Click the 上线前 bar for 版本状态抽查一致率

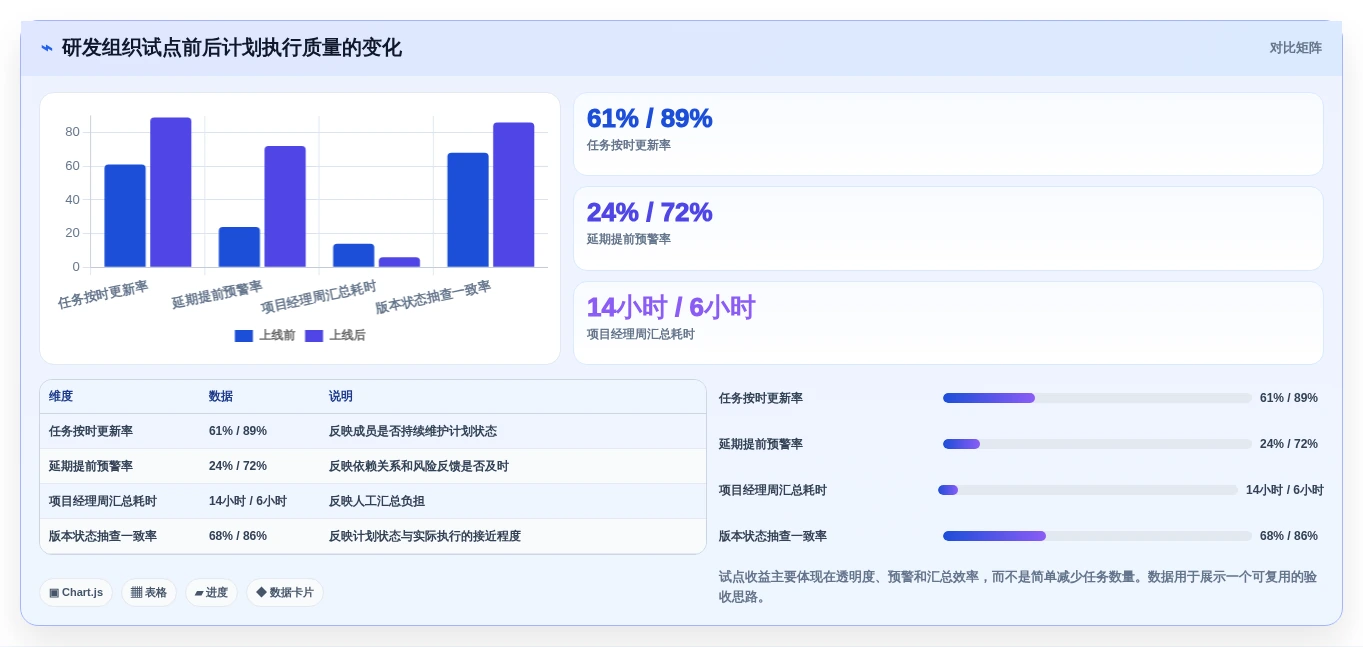pos(468,210)
